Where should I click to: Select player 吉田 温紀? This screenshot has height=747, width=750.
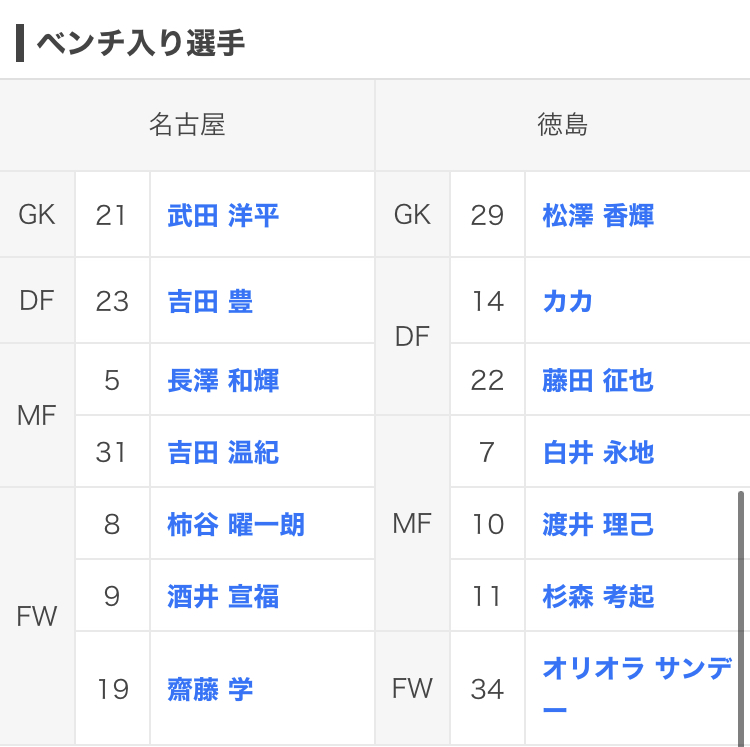[x=223, y=452]
